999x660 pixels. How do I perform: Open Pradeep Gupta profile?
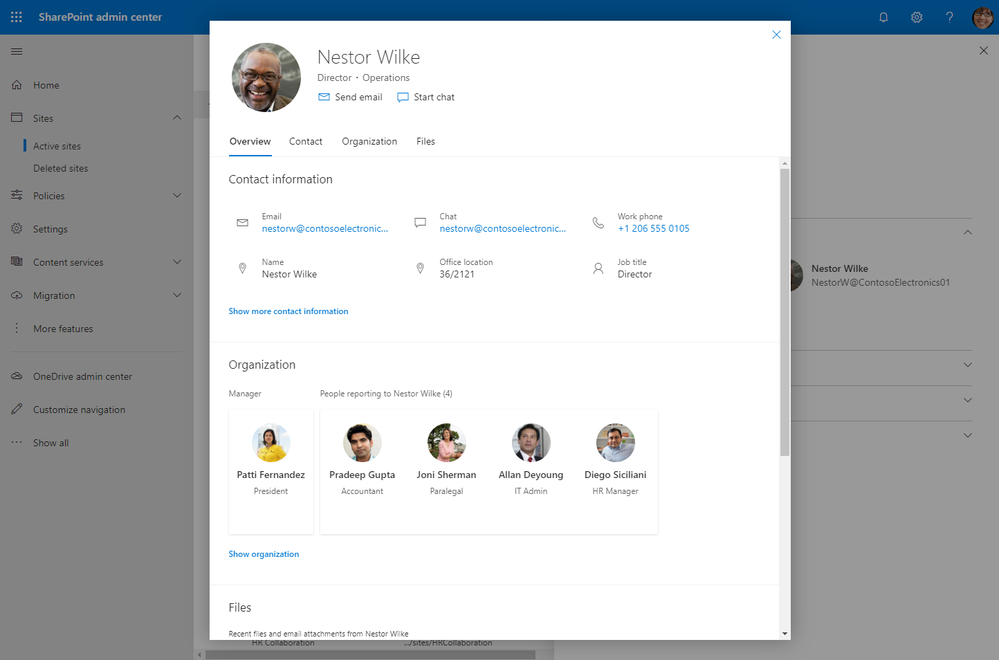(x=362, y=460)
